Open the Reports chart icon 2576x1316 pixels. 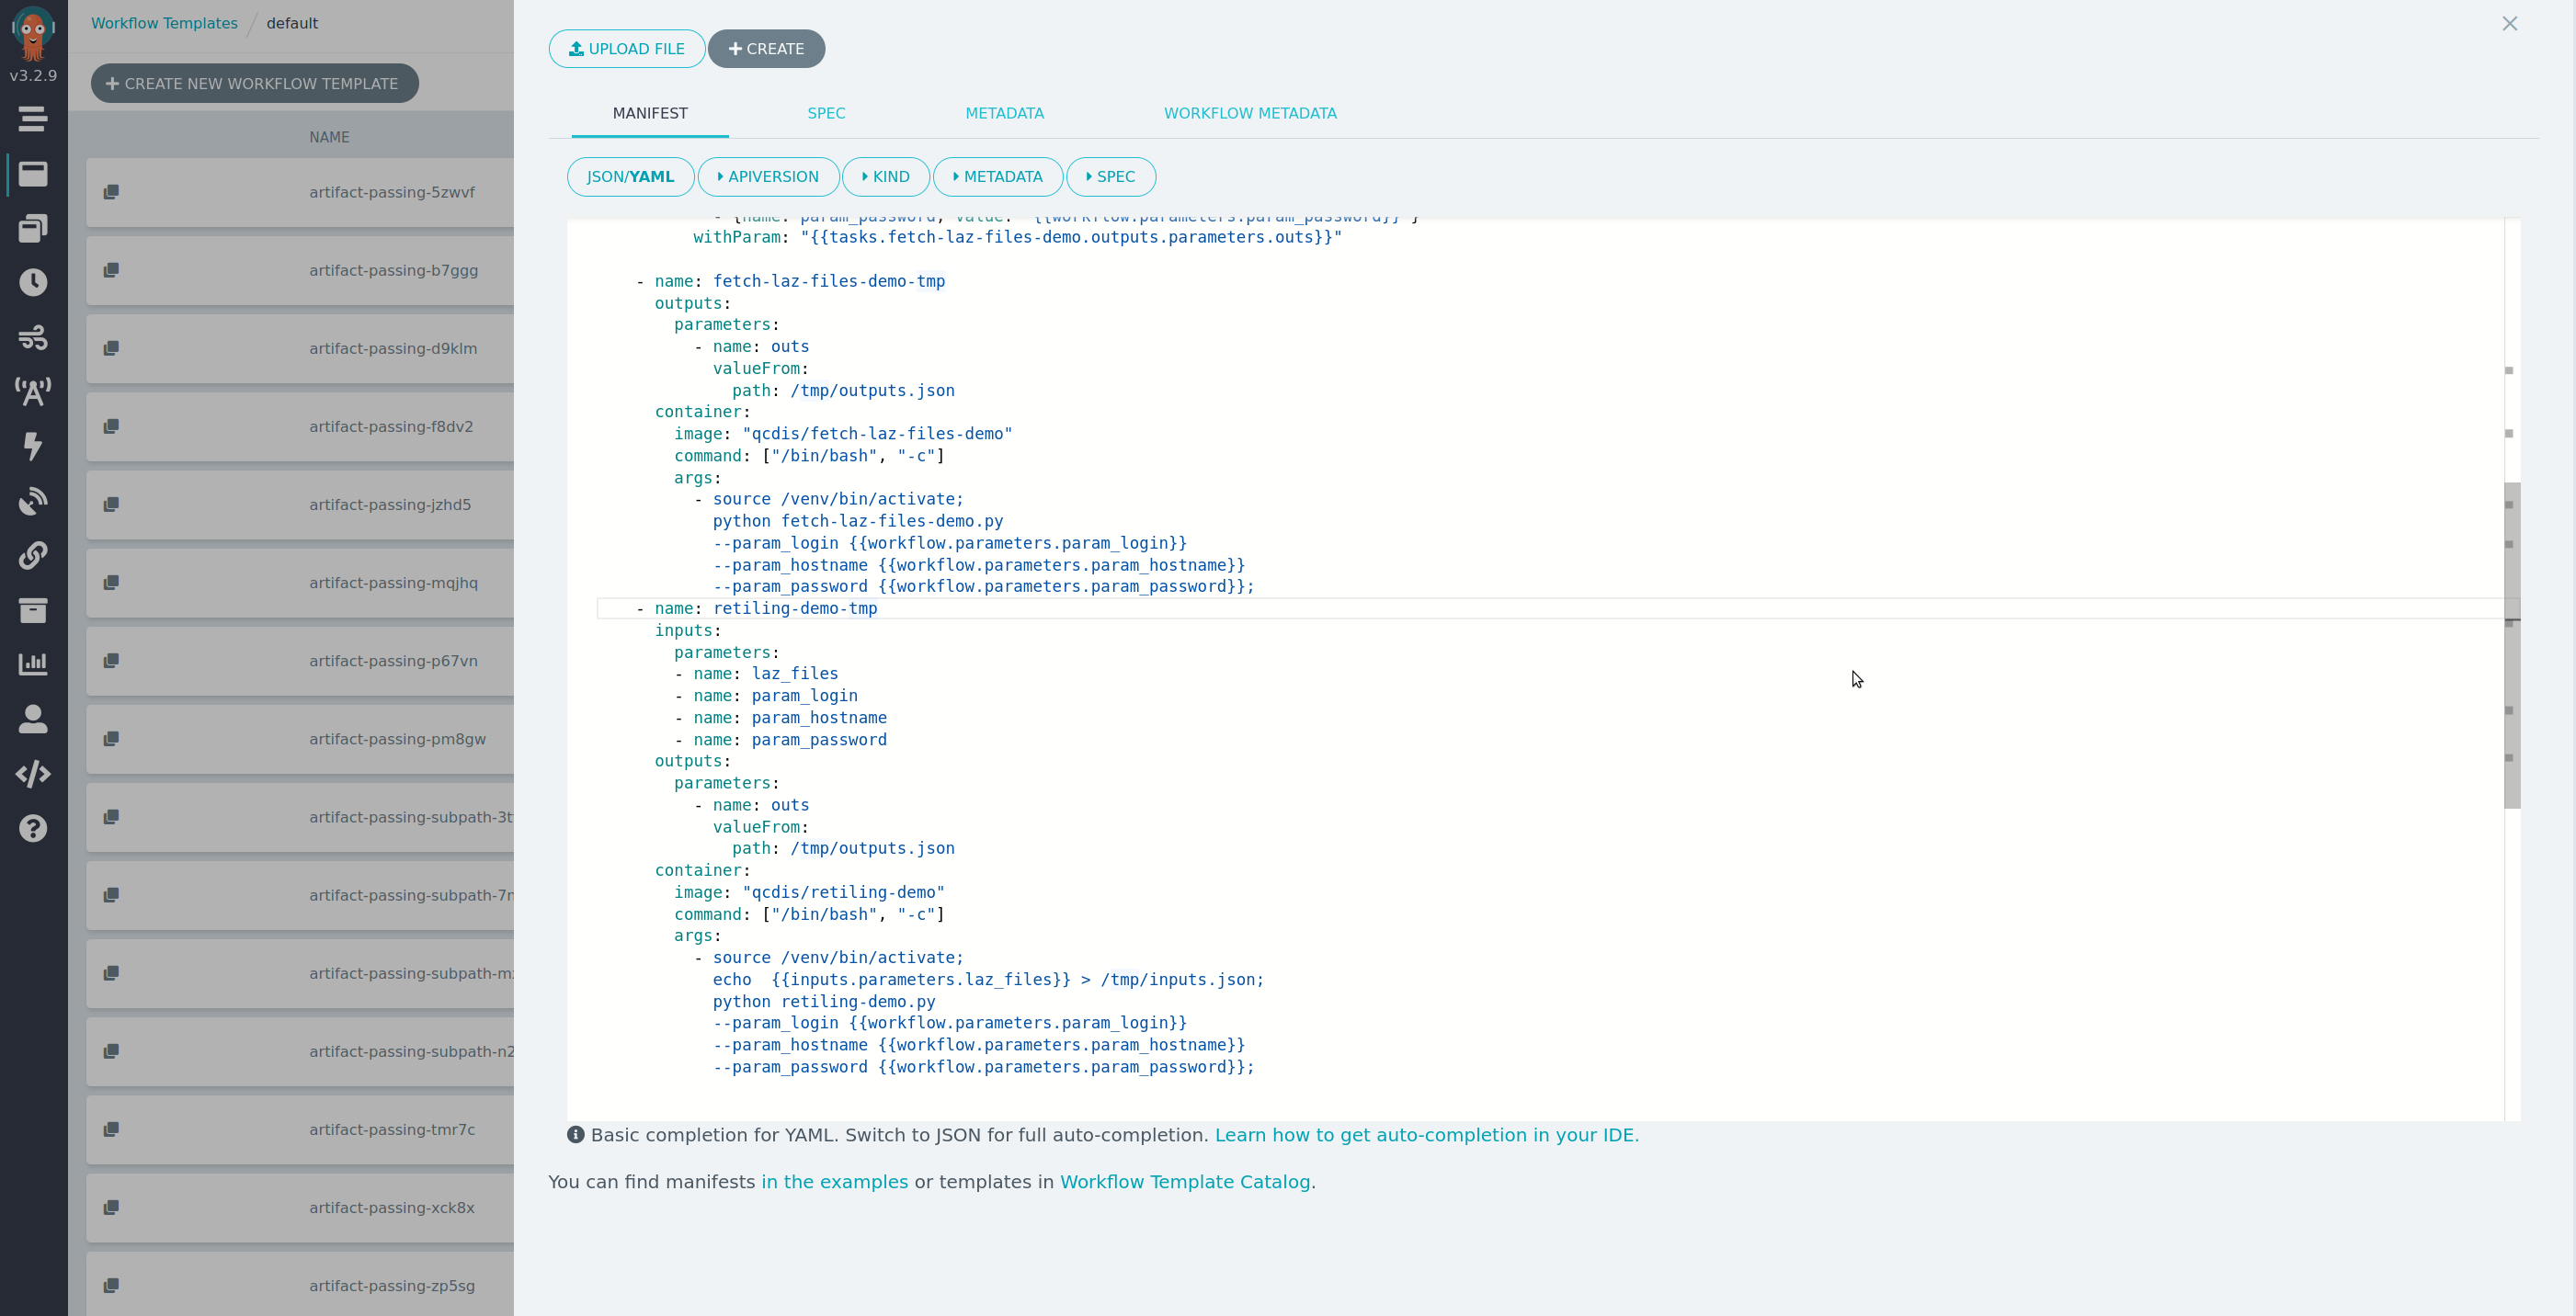click(x=33, y=663)
